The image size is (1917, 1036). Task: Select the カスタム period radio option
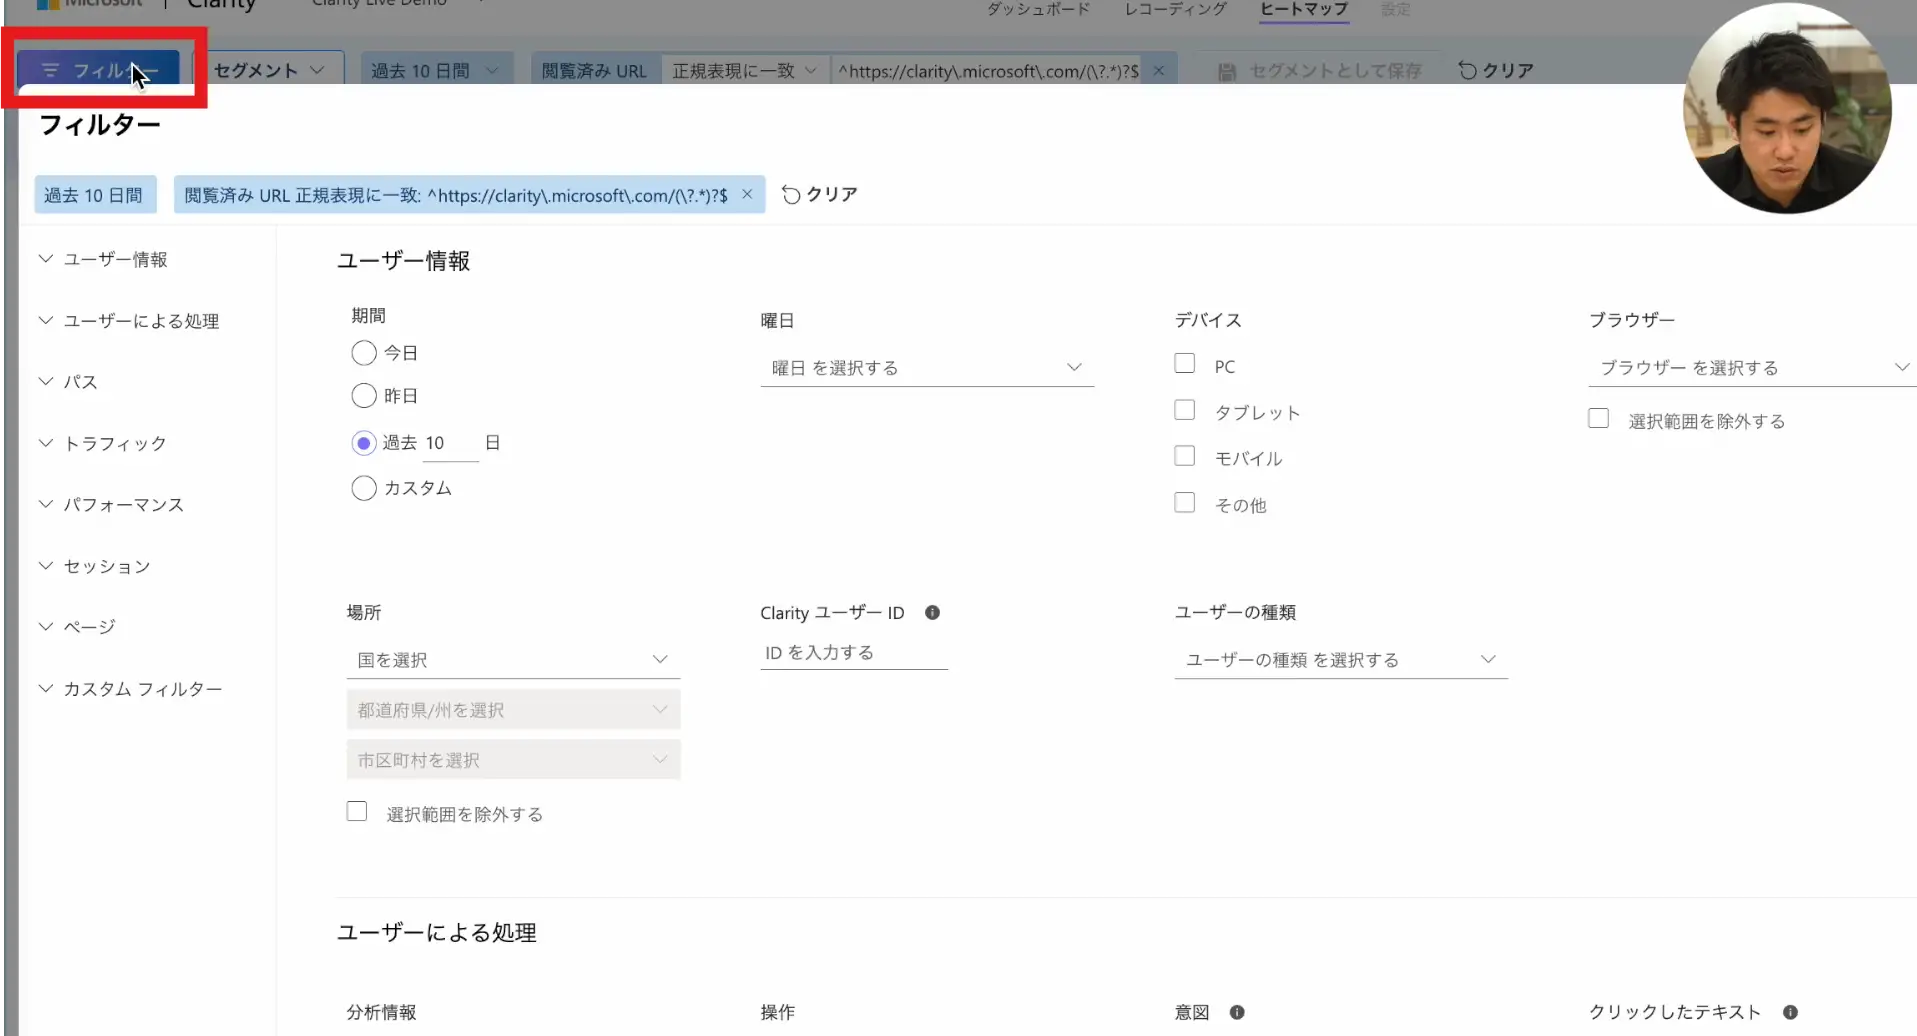pos(364,488)
